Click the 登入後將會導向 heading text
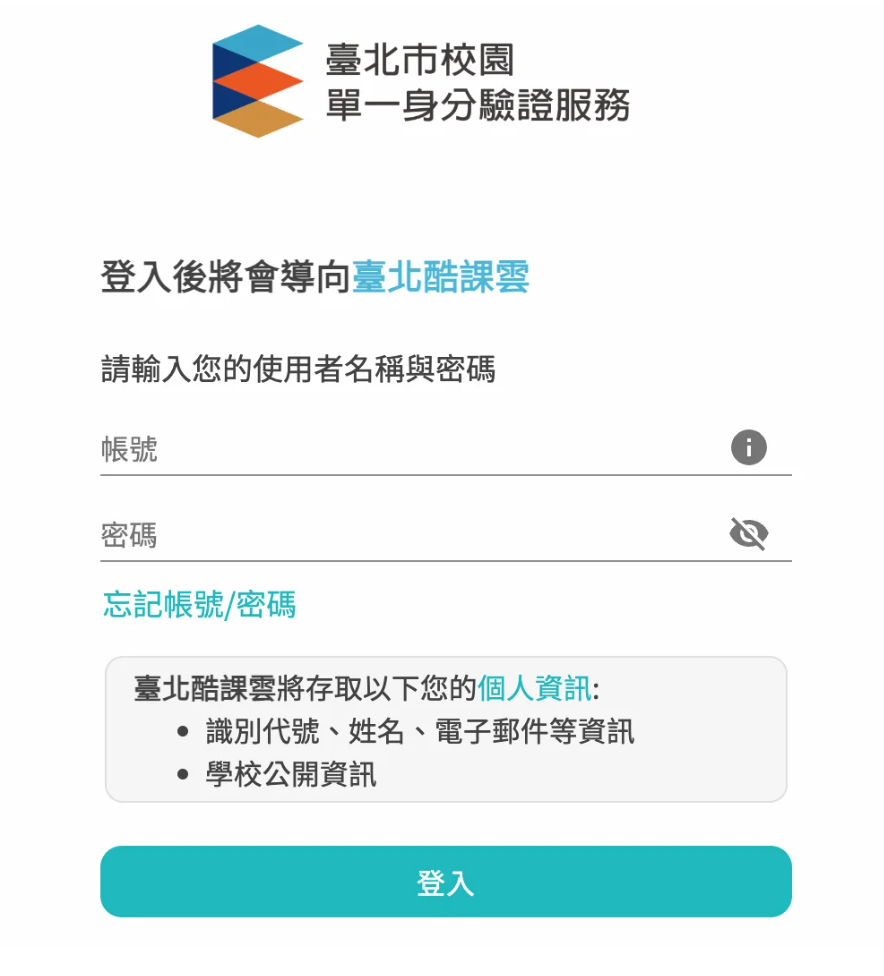 click(225, 277)
